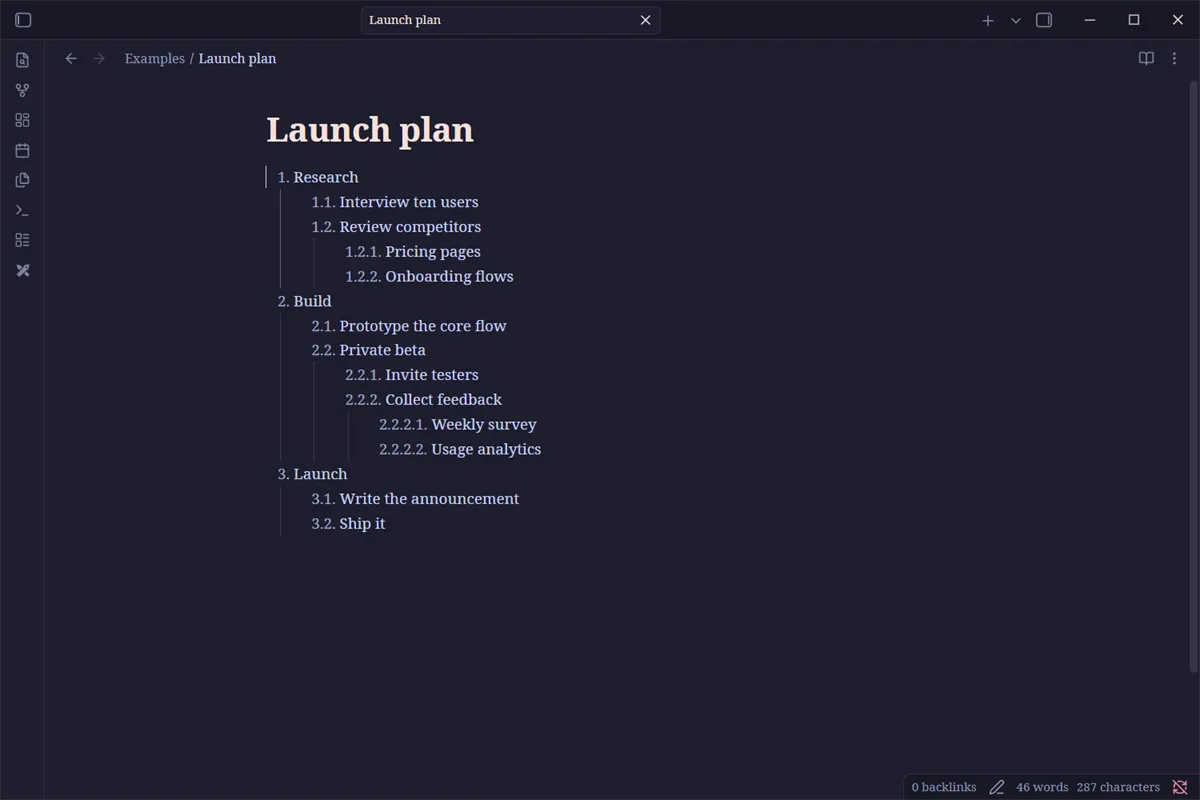1200x800 pixels.
Task: Click 'Interview ten users' item
Action: pyautogui.click(x=409, y=202)
